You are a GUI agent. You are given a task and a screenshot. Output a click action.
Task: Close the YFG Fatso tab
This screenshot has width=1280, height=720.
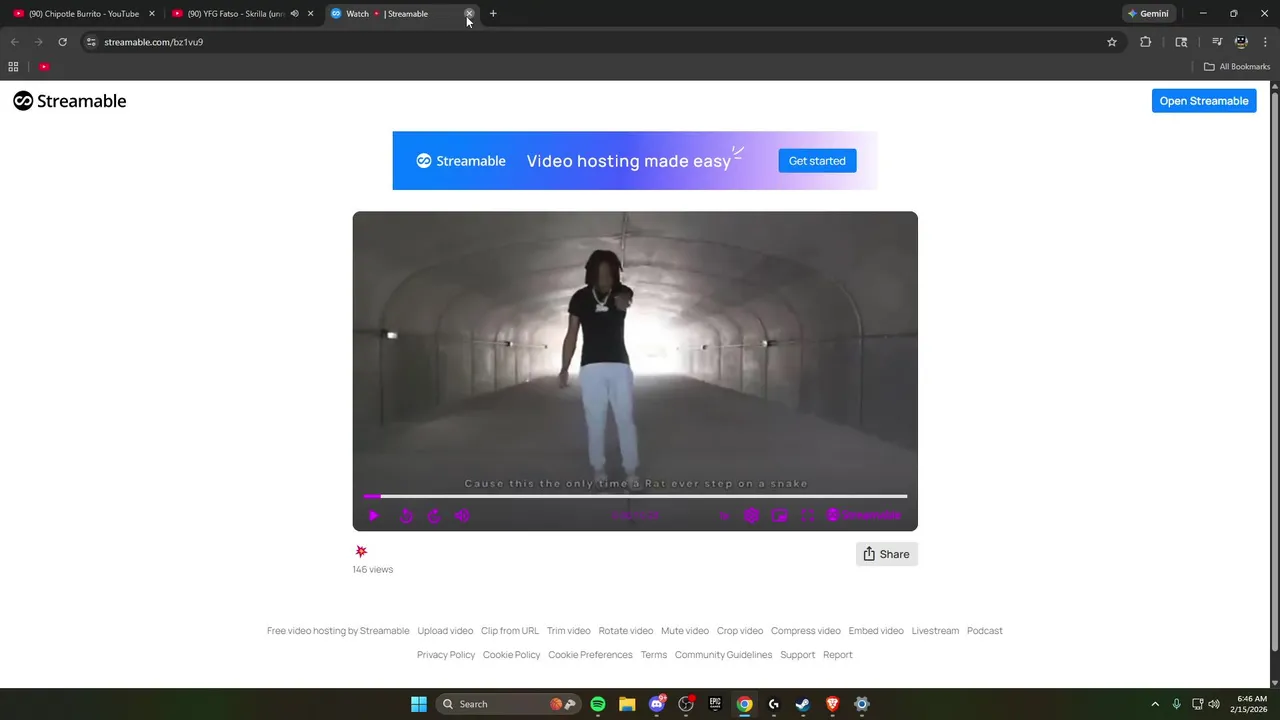click(x=311, y=14)
